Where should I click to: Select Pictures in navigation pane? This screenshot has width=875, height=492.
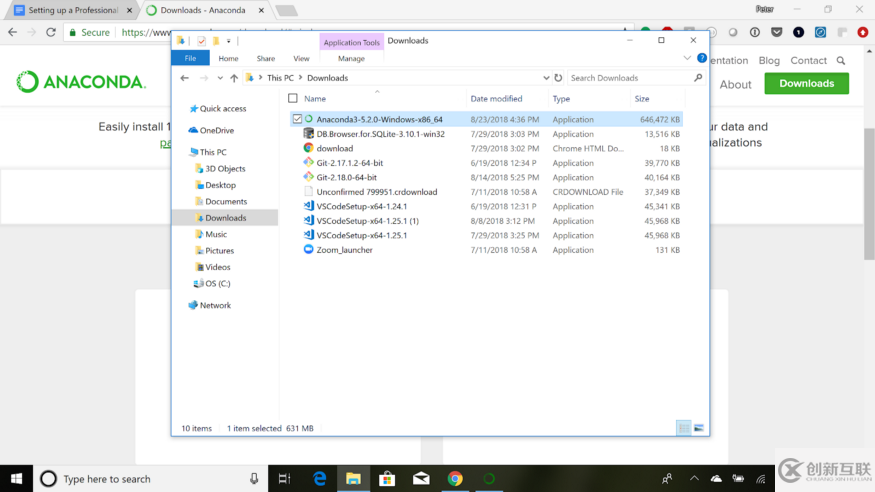[219, 250]
